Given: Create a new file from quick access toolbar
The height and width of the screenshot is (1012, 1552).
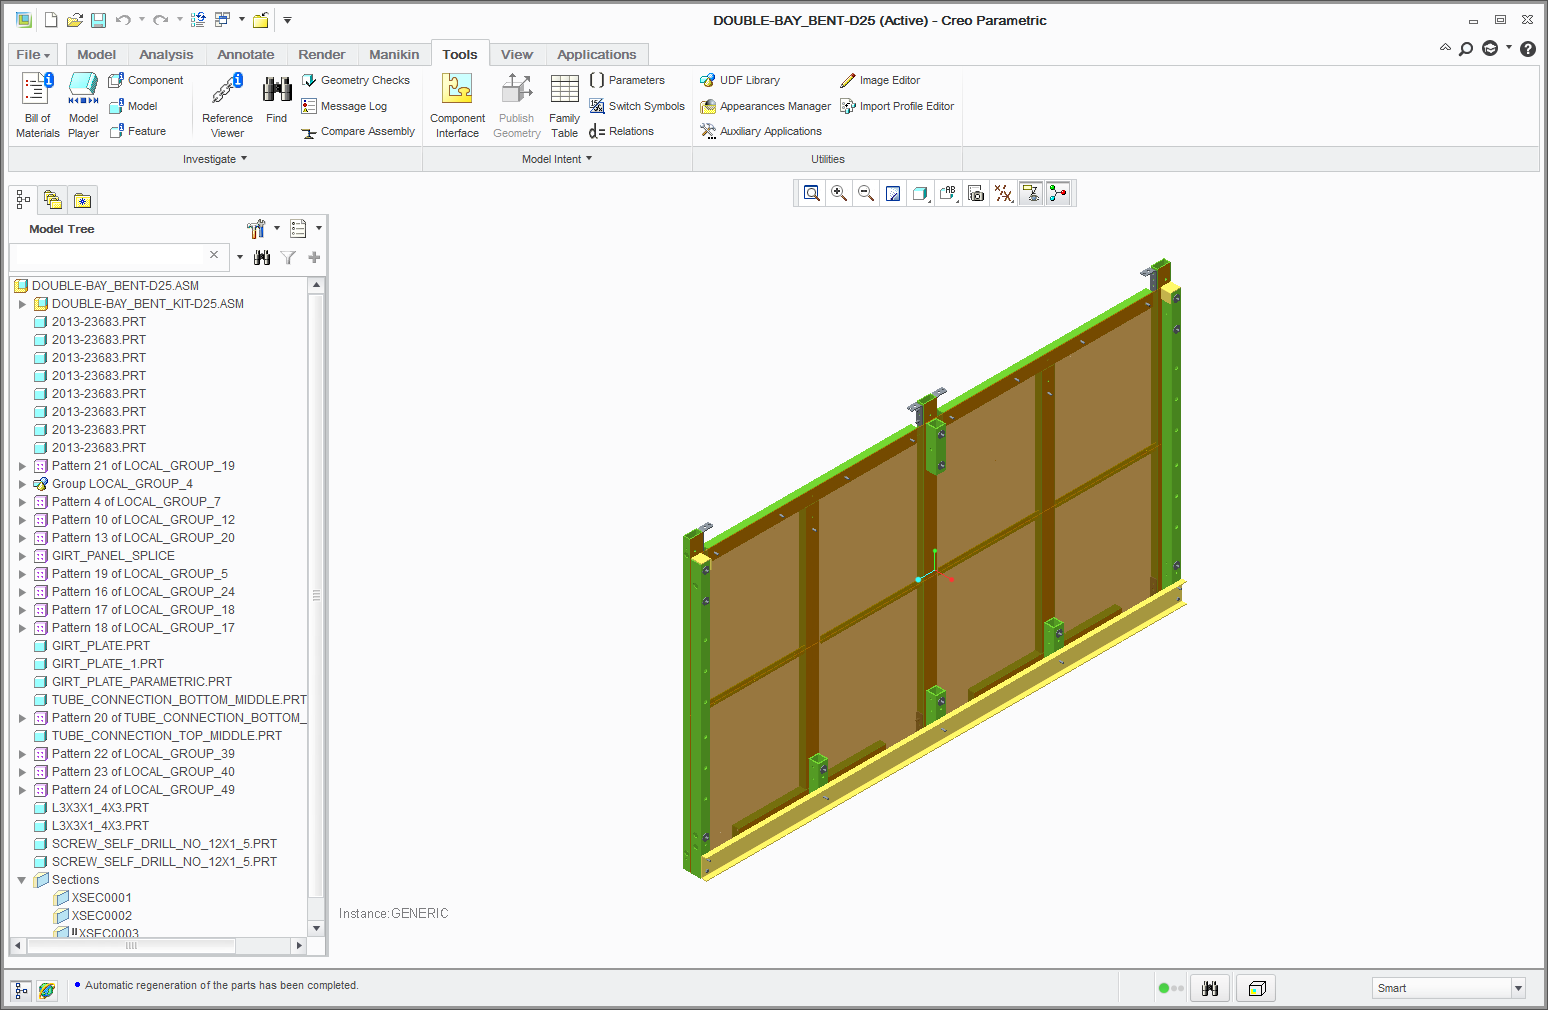Looking at the screenshot, I should point(51,20).
